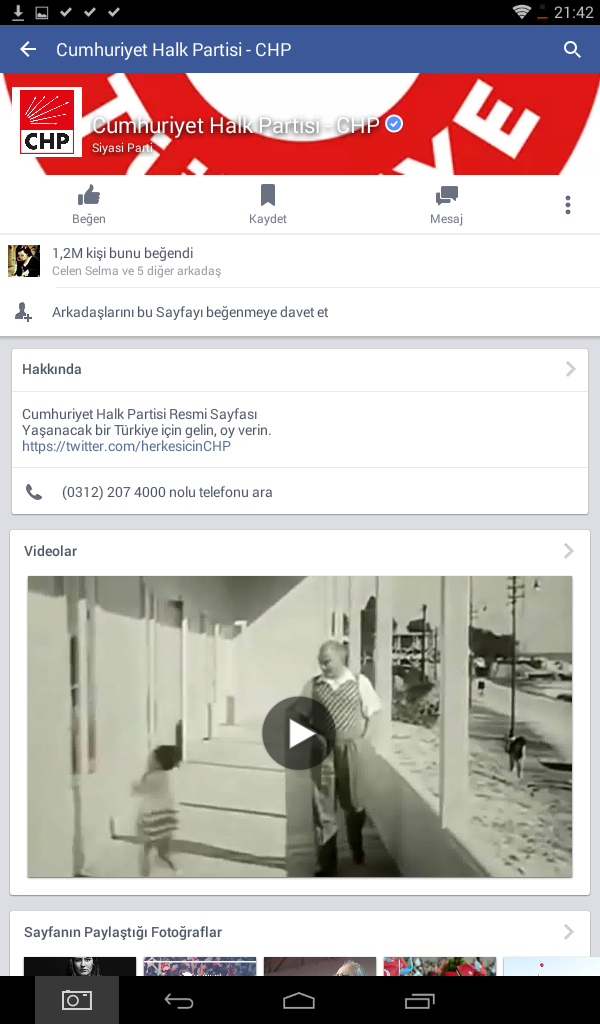Image resolution: width=600 pixels, height=1024 pixels.
Task: Open '1,2M kişi bunu beğendi' row
Action: click(300, 261)
